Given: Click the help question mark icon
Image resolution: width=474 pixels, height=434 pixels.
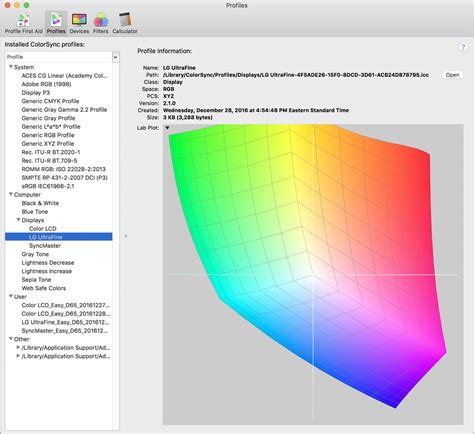Looking at the screenshot, I should tap(463, 47).
